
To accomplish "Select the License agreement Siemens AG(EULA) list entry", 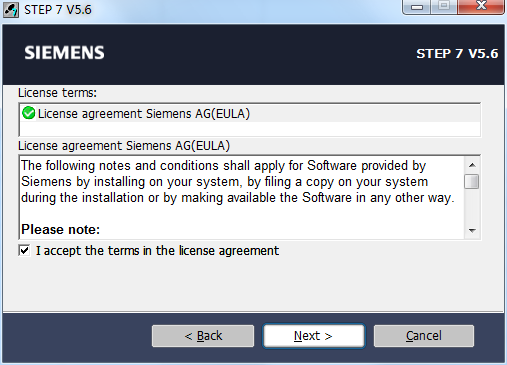I will click(250, 113).
